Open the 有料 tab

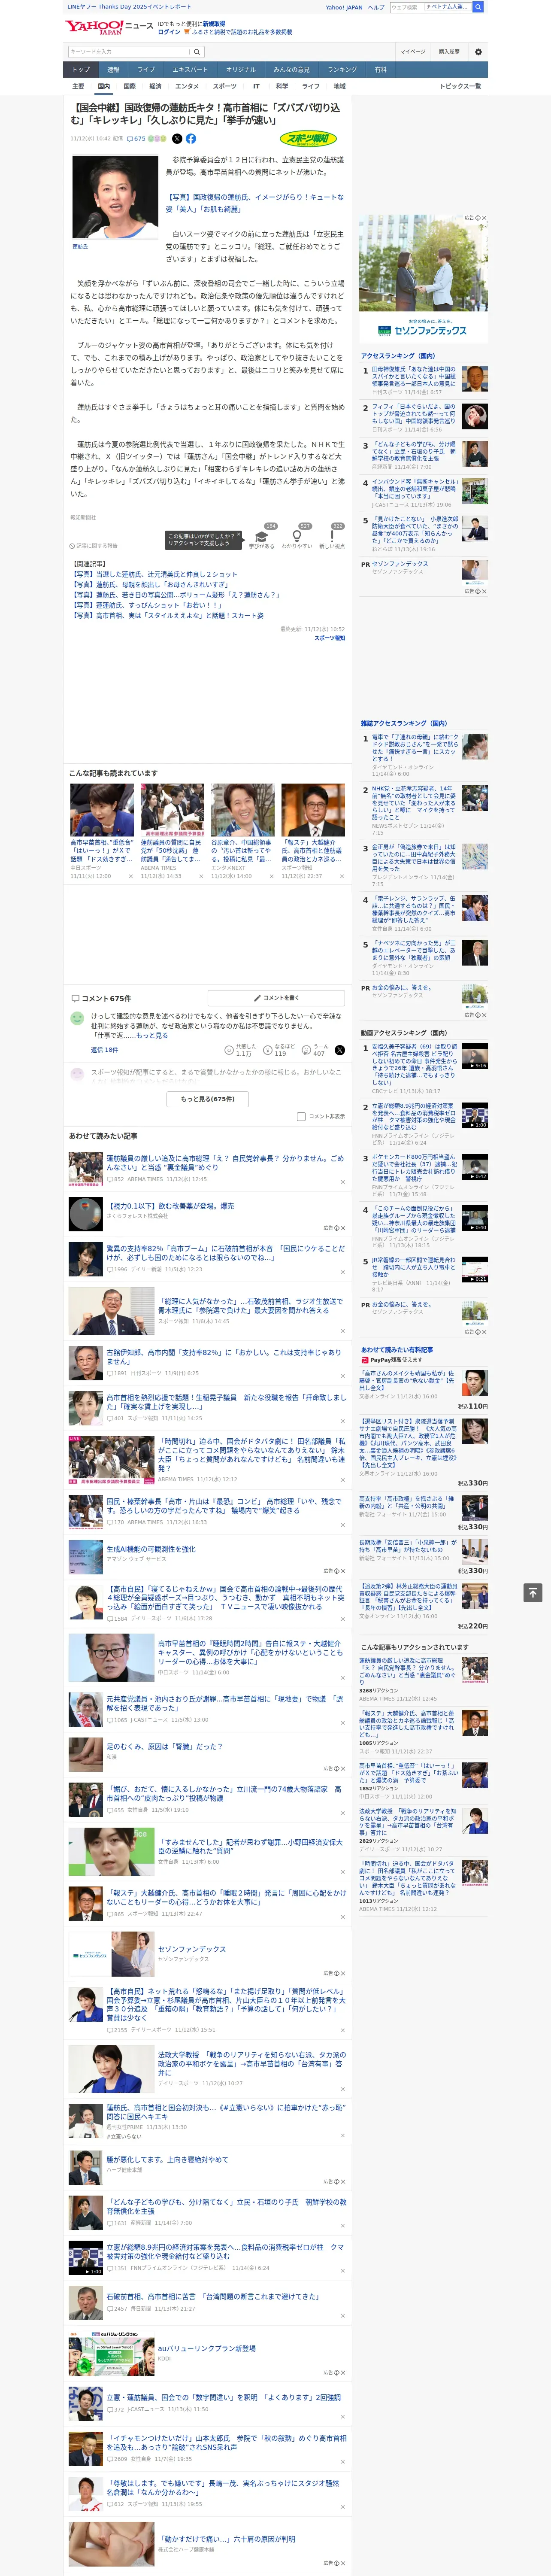[380, 70]
